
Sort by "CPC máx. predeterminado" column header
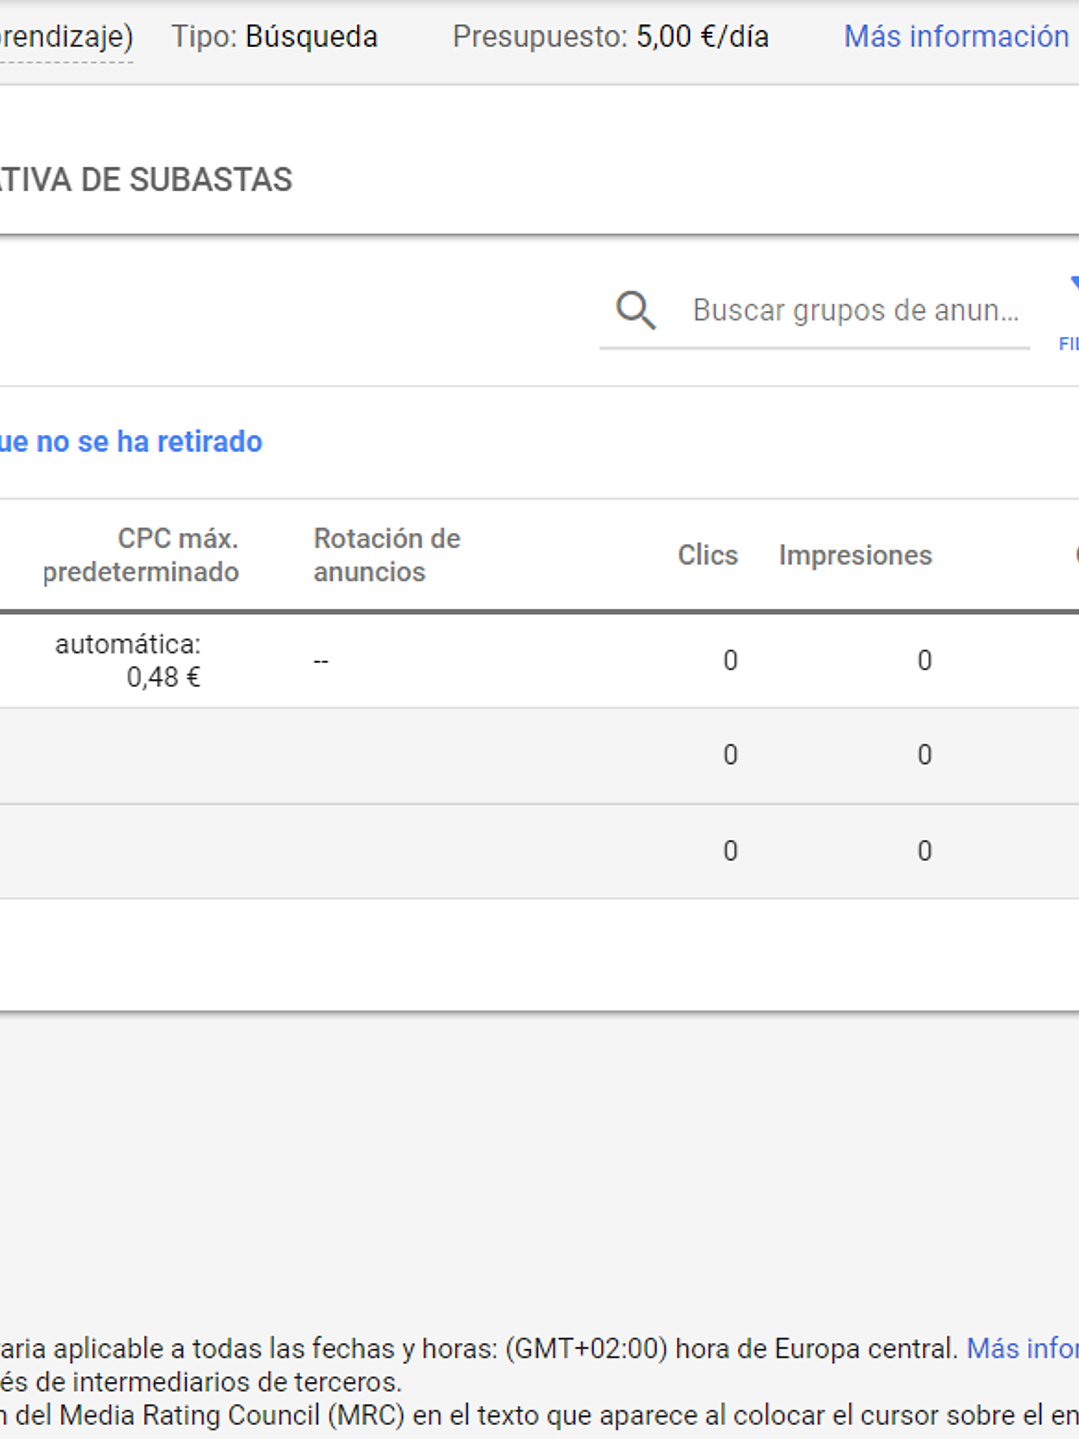click(140, 555)
